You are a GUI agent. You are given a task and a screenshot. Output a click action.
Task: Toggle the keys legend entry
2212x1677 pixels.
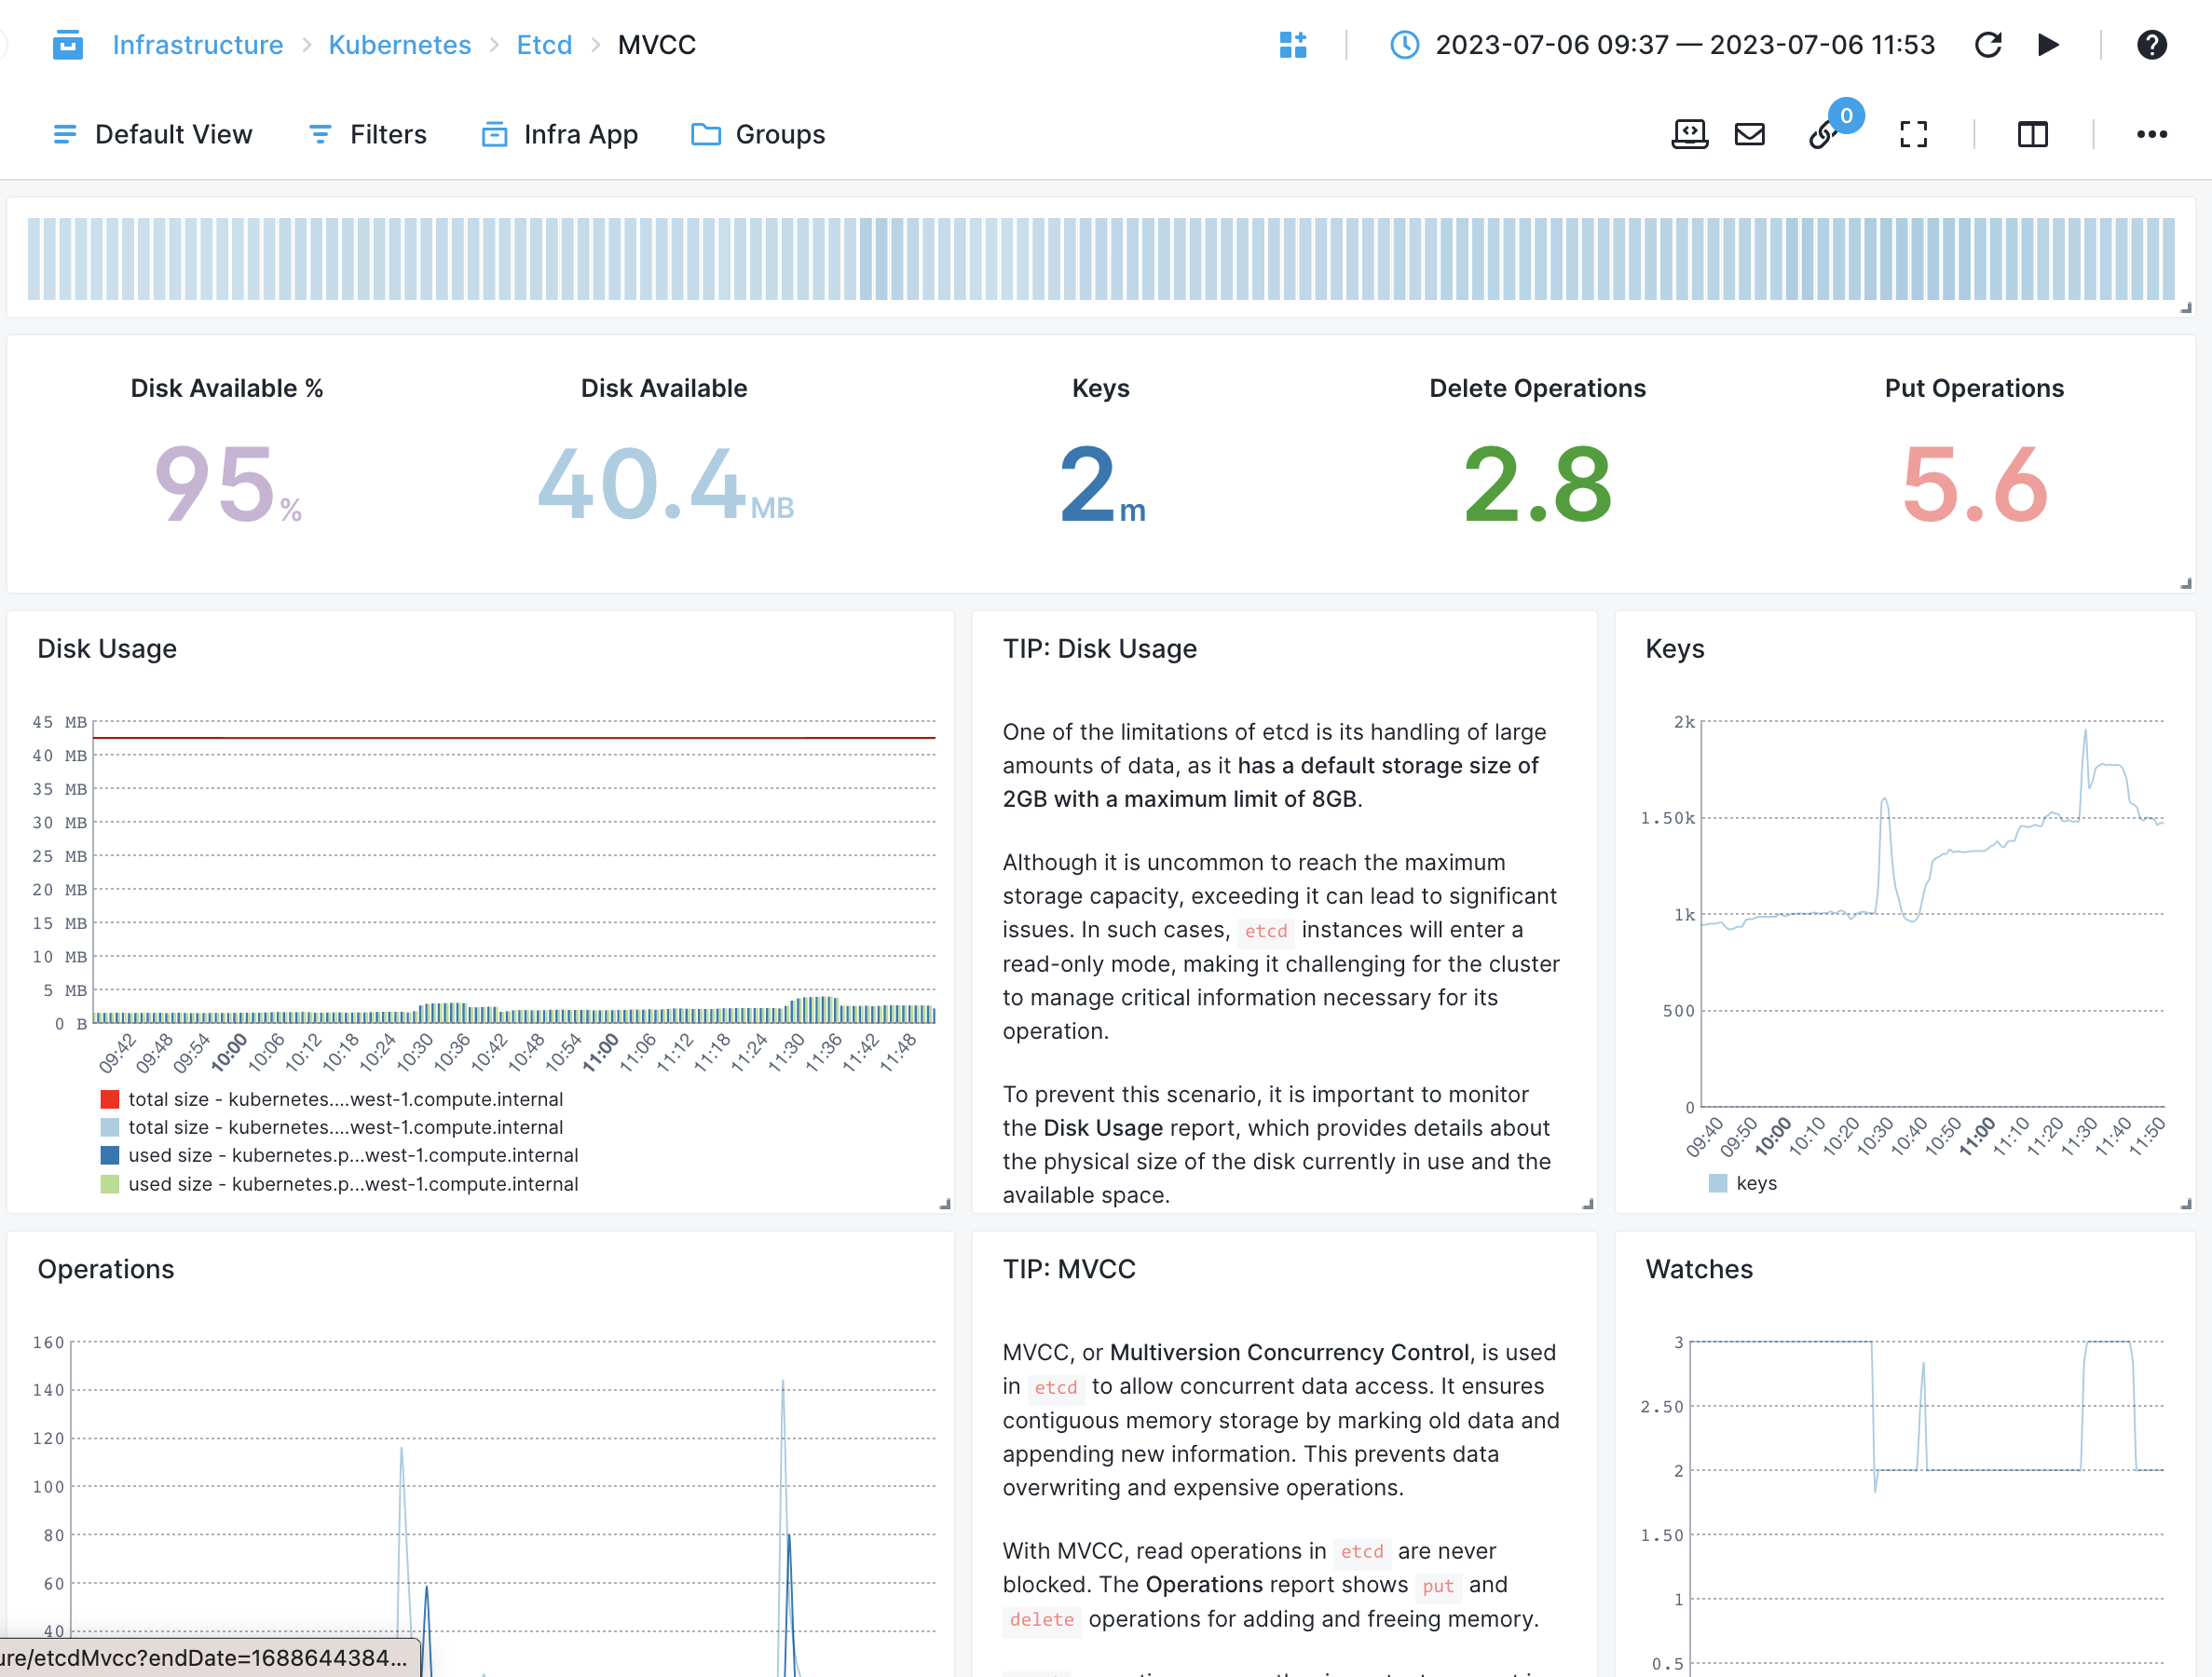(x=1743, y=1183)
